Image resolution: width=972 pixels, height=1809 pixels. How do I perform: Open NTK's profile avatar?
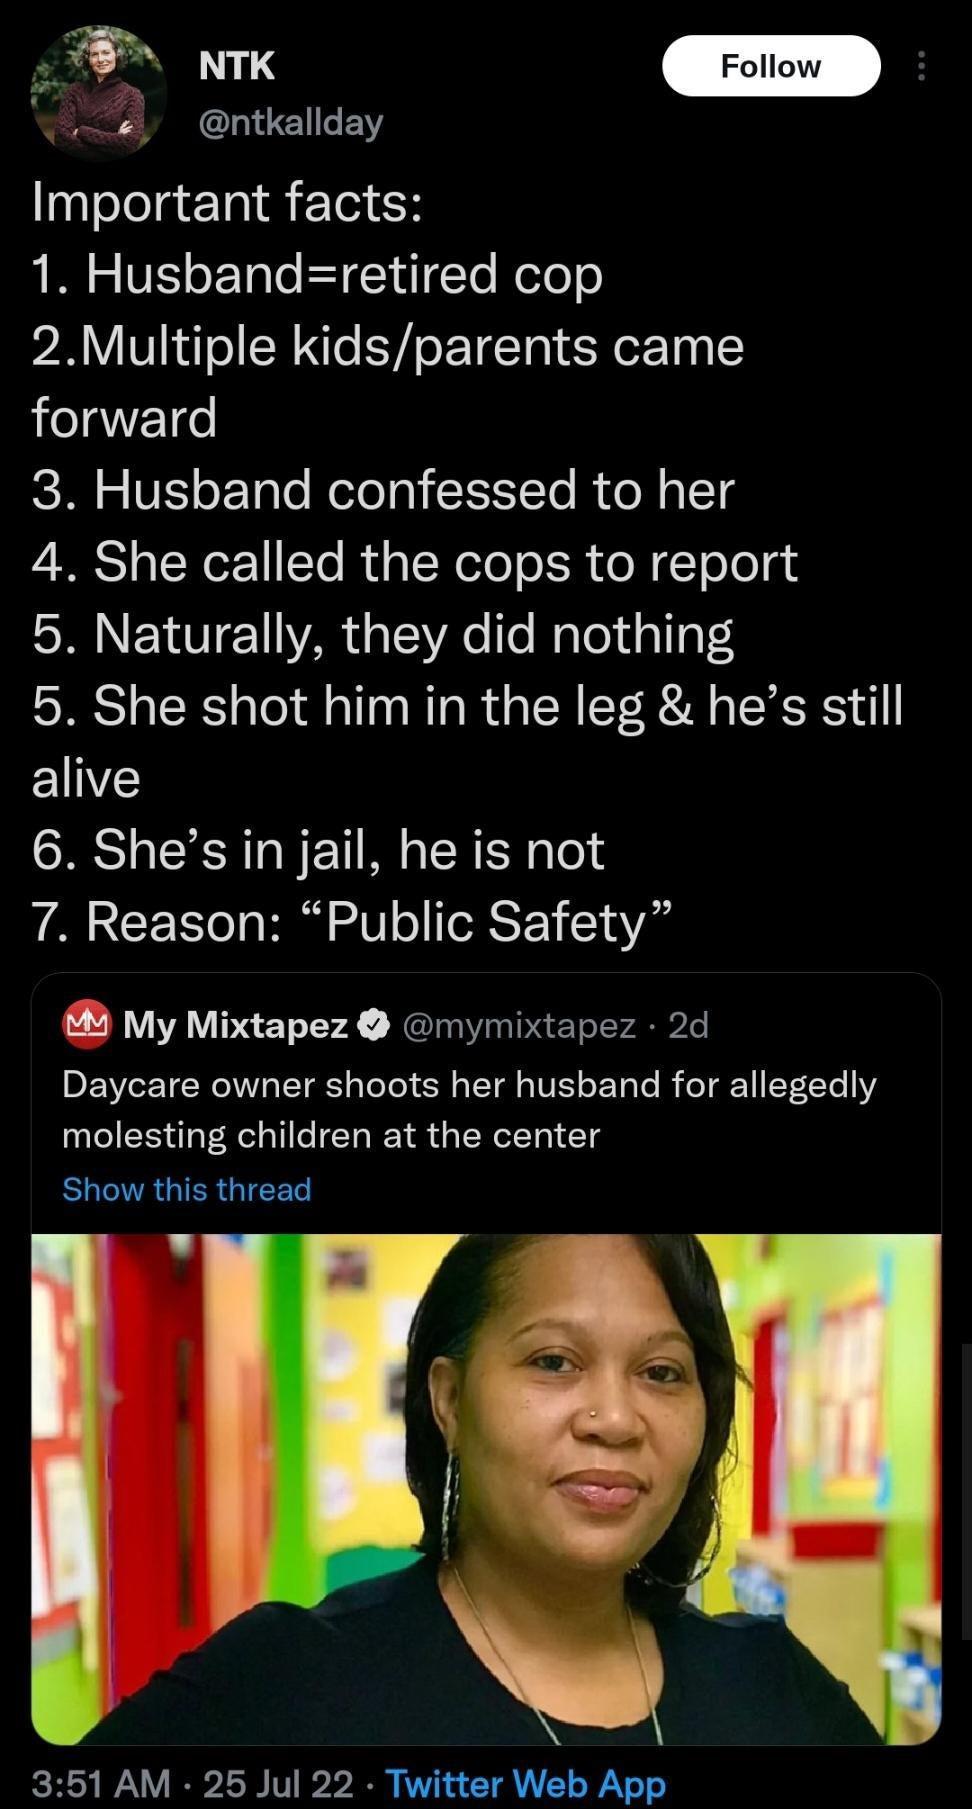(100, 90)
